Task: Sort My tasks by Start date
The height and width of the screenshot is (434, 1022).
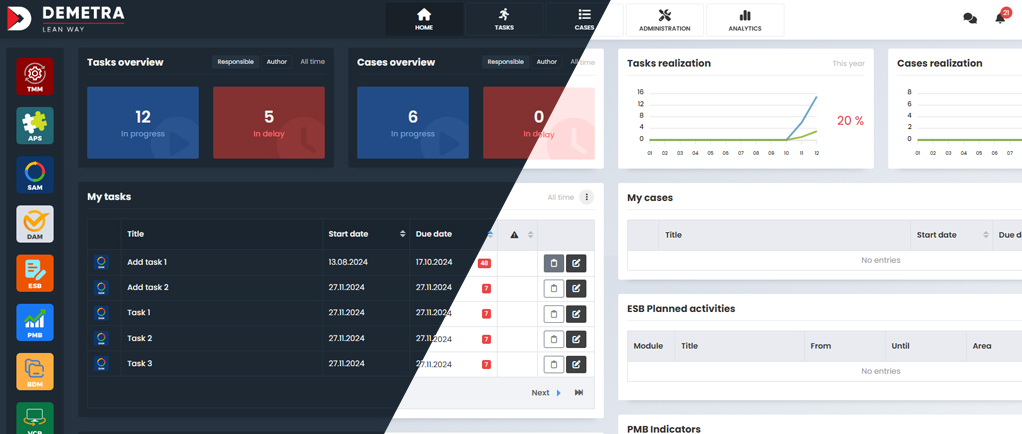Action: pyautogui.click(x=403, y=234)
